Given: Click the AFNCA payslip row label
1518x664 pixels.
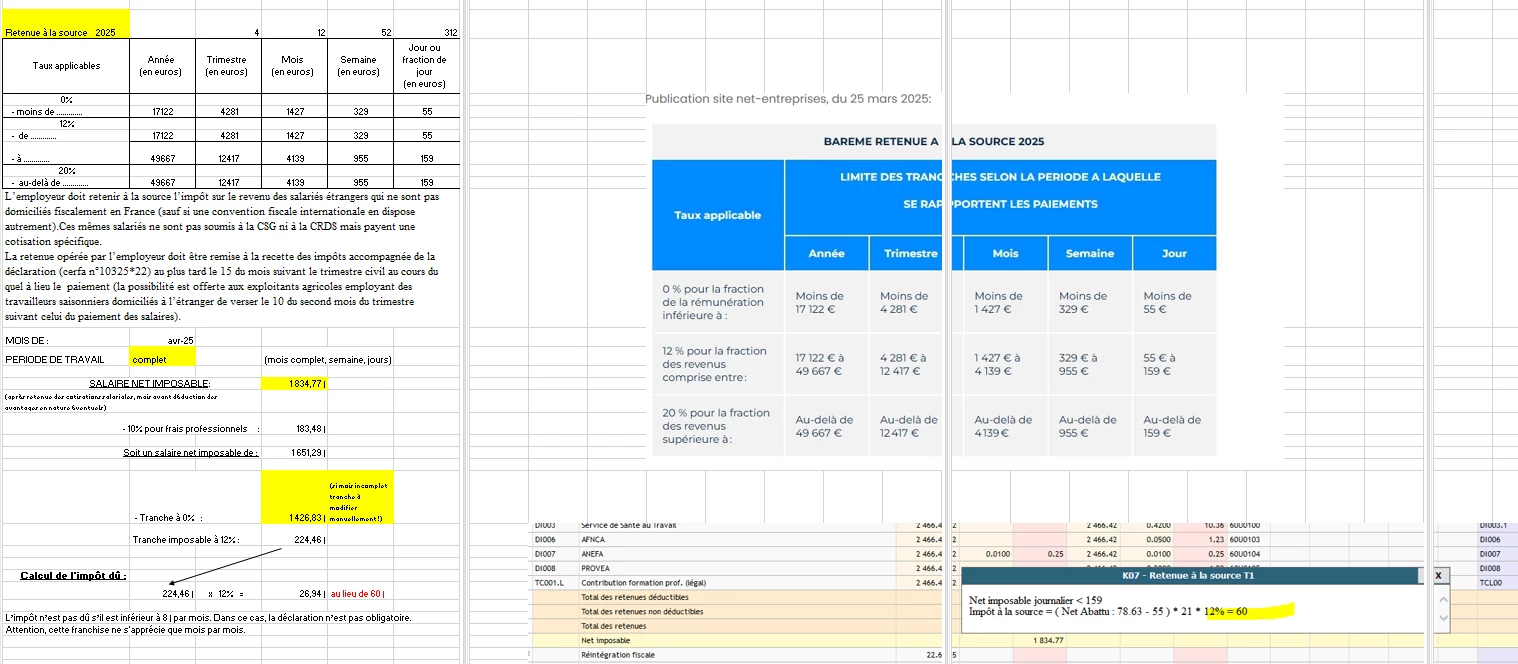Looking at the screenshot, I should coord(592,539).
